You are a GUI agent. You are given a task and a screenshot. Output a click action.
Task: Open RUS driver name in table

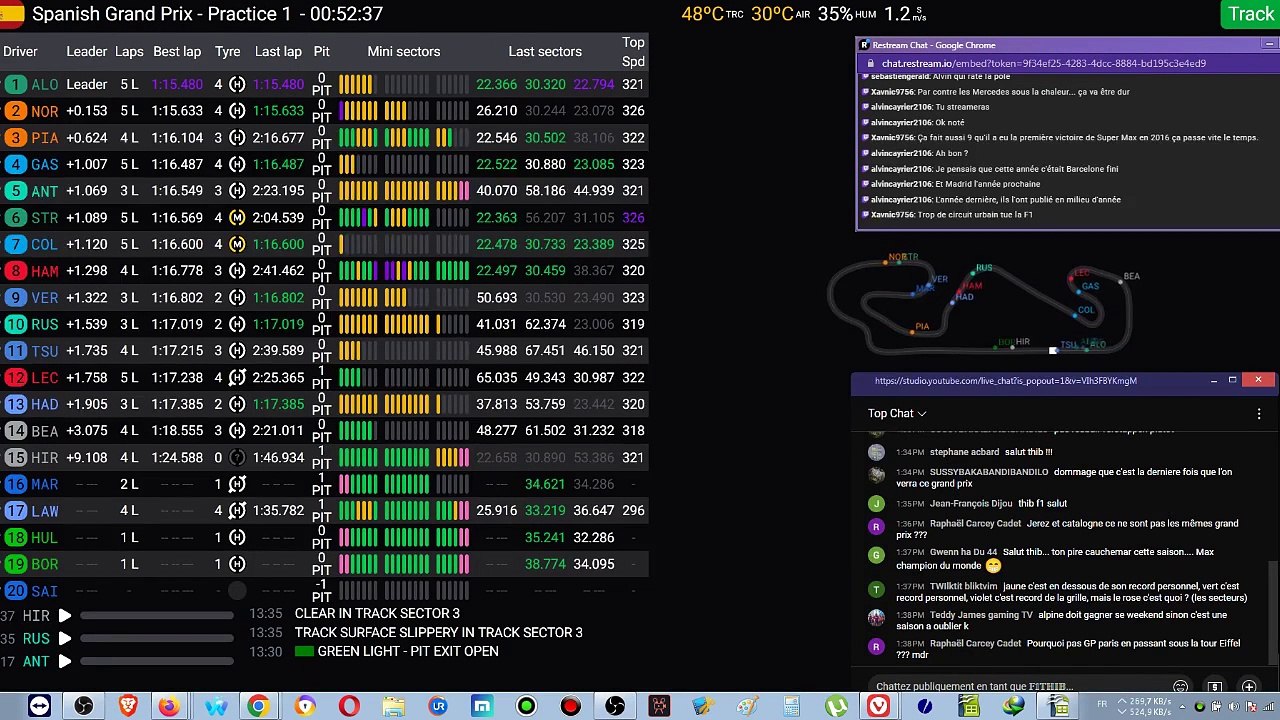[44, 324]
